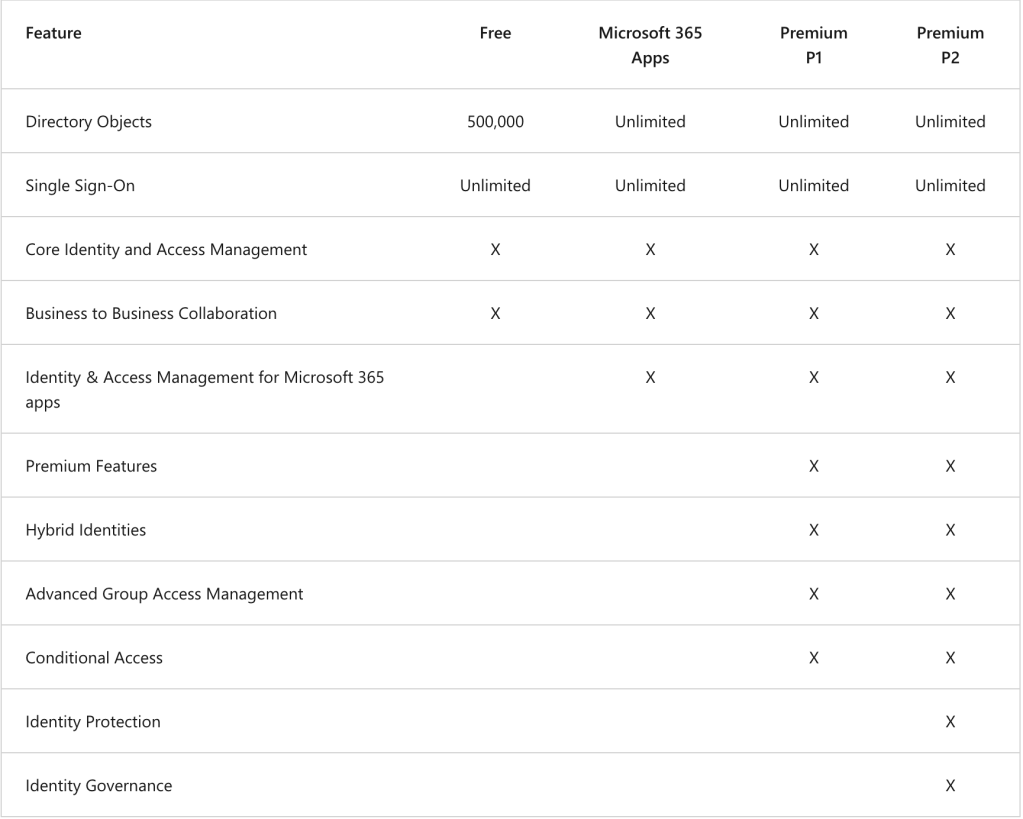
Task: Click the X for Identity Governance under Premium P2
Action: (950, 786)
